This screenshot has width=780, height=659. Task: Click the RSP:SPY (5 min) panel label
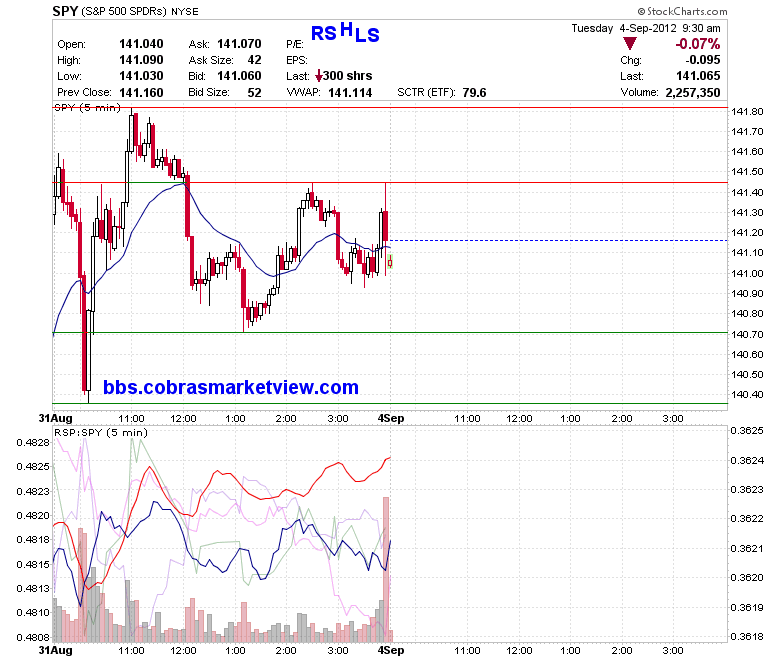click(101, 432)
